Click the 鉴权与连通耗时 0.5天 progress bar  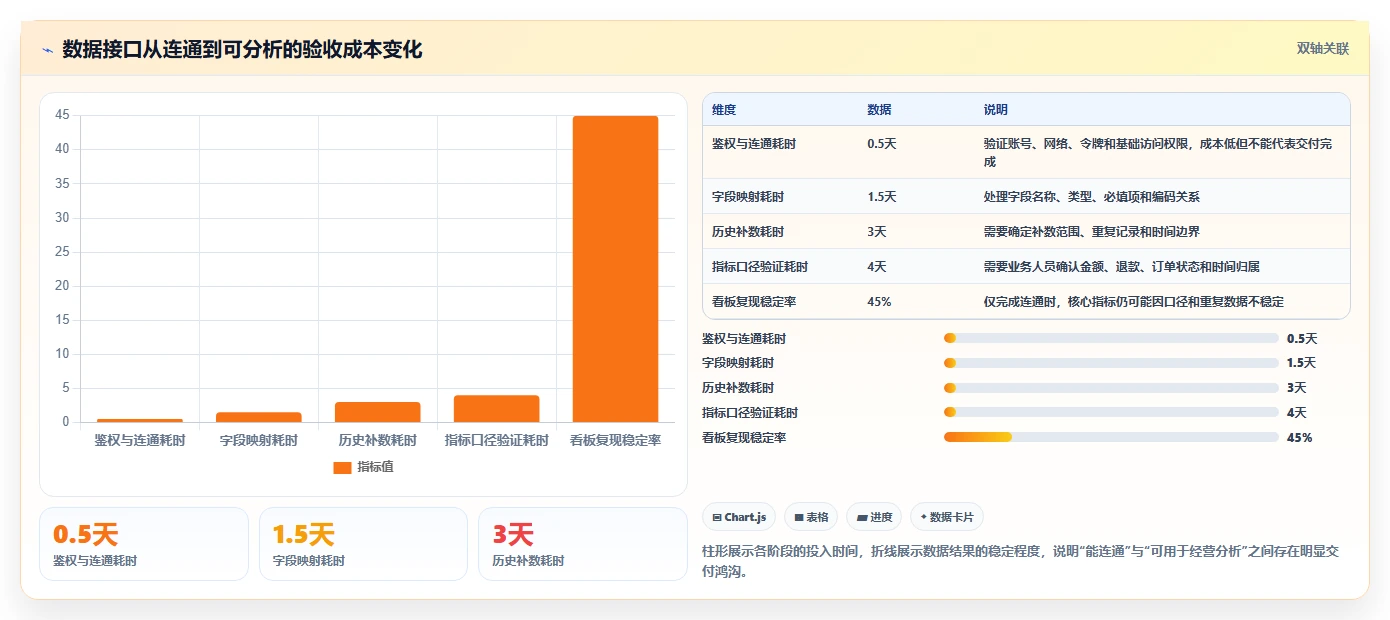pyautogui.click(x=1111, y=339)
